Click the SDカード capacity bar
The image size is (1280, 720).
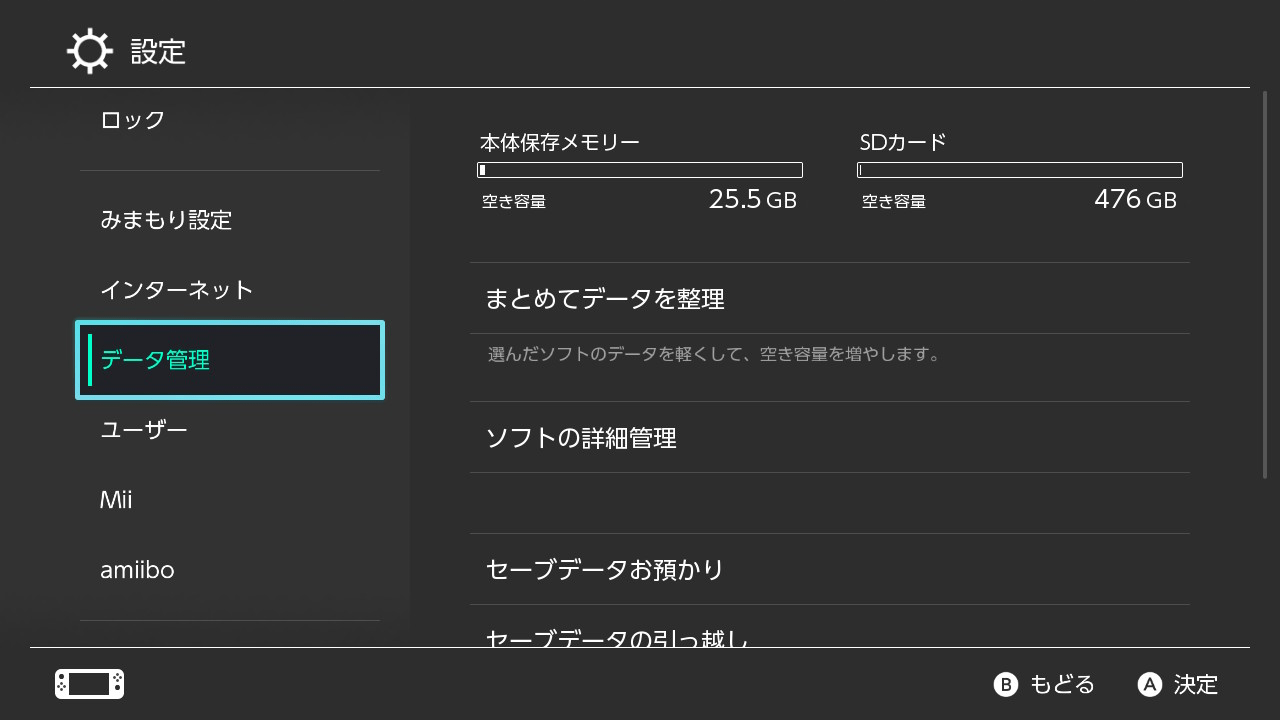(x=1020, y=170)
